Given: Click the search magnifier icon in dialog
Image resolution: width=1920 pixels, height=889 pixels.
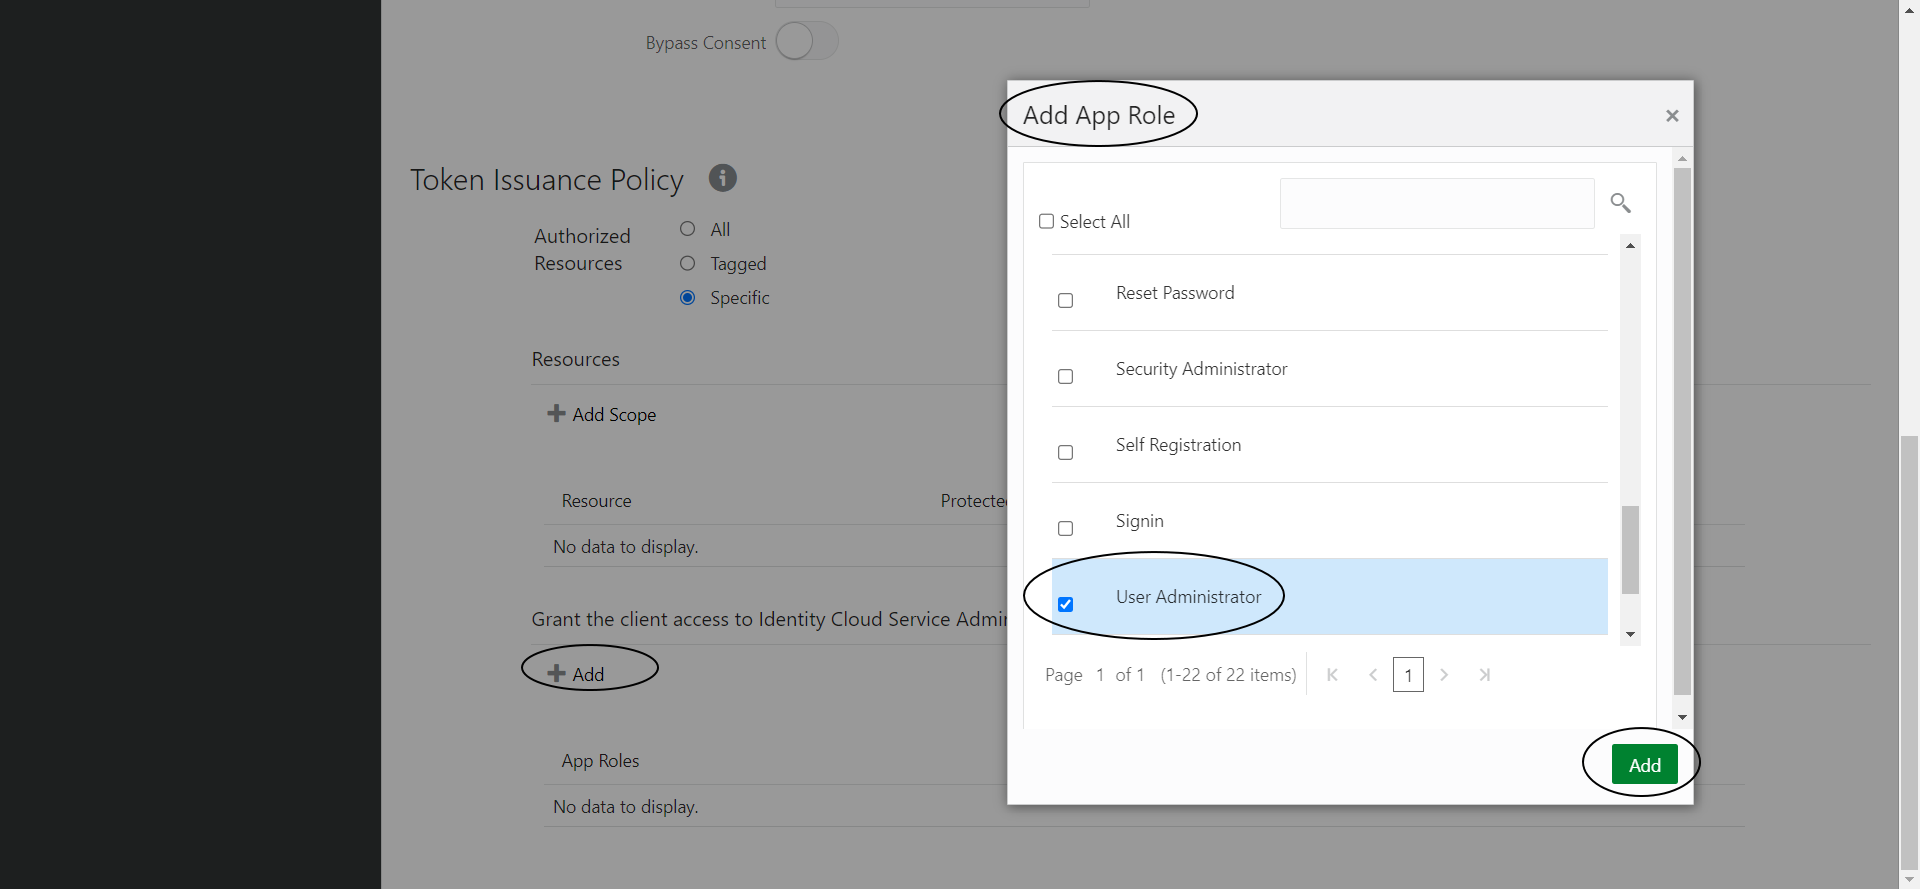Looking at the screenshot, I should [1620, 203].
